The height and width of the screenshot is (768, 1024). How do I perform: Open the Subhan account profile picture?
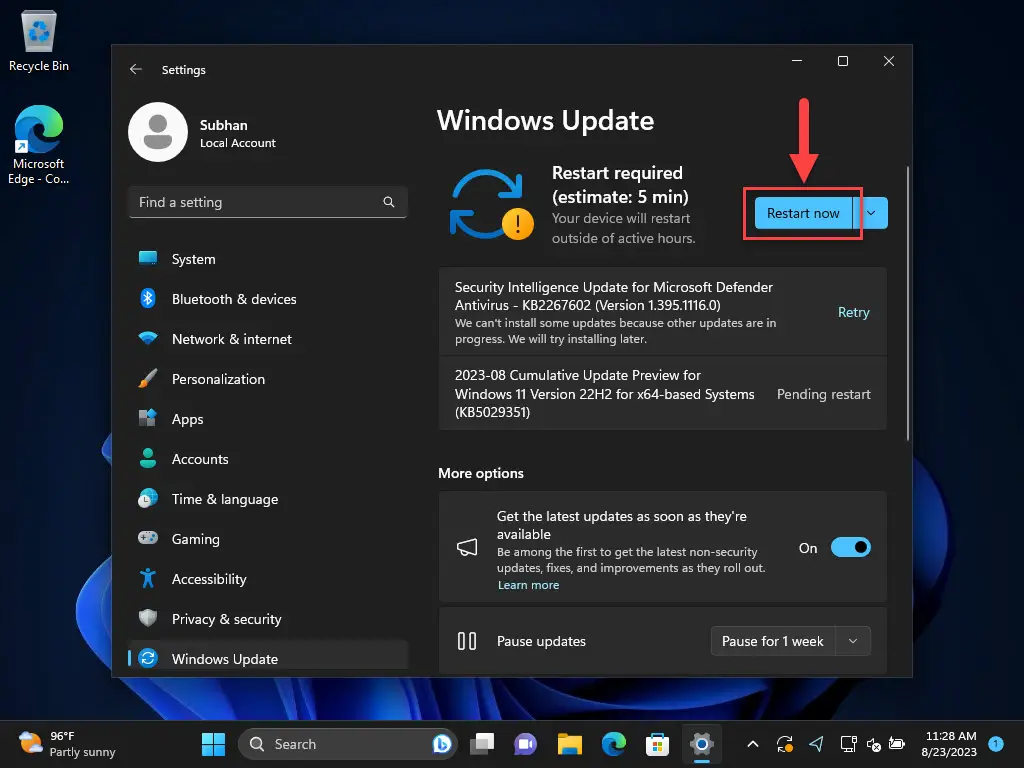158,132
